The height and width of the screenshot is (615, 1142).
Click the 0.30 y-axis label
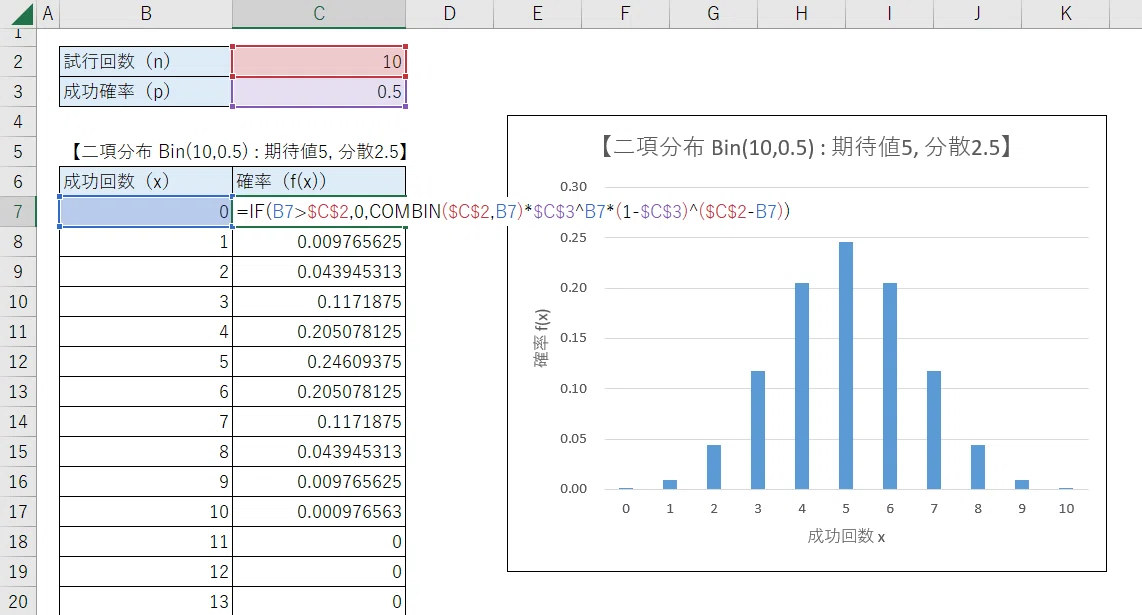573,187
